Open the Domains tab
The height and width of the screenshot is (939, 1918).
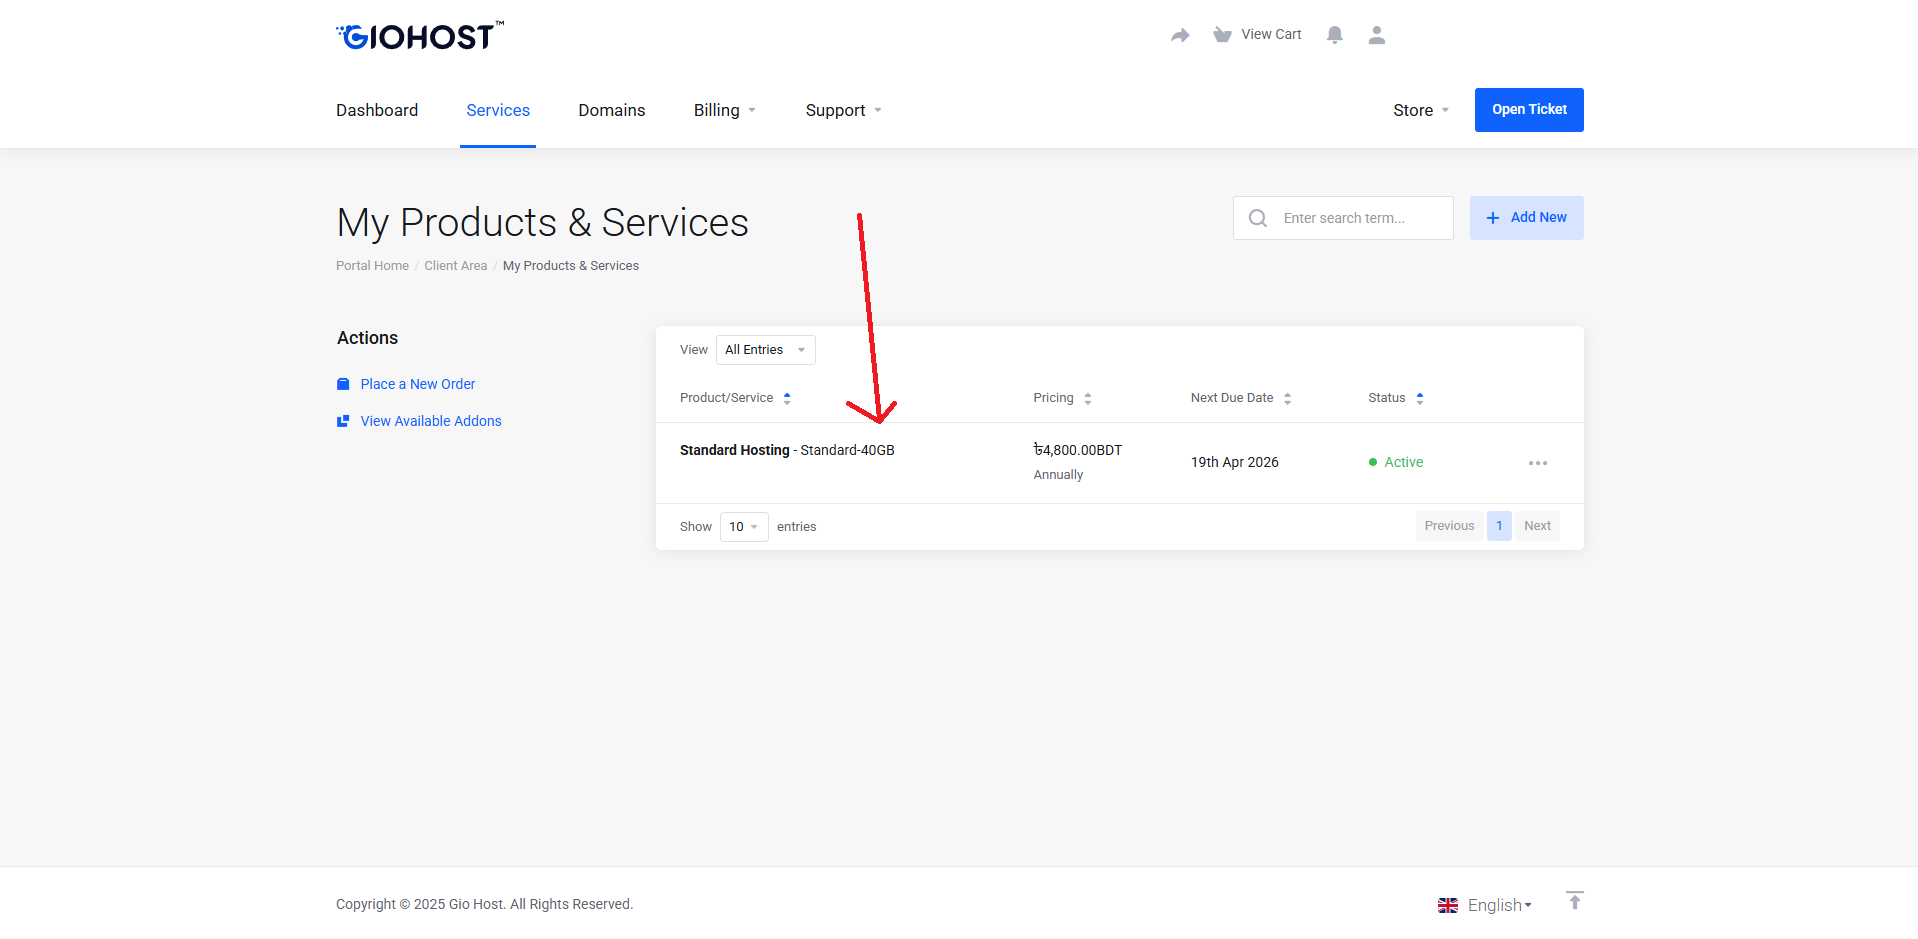tap(612, 110)
